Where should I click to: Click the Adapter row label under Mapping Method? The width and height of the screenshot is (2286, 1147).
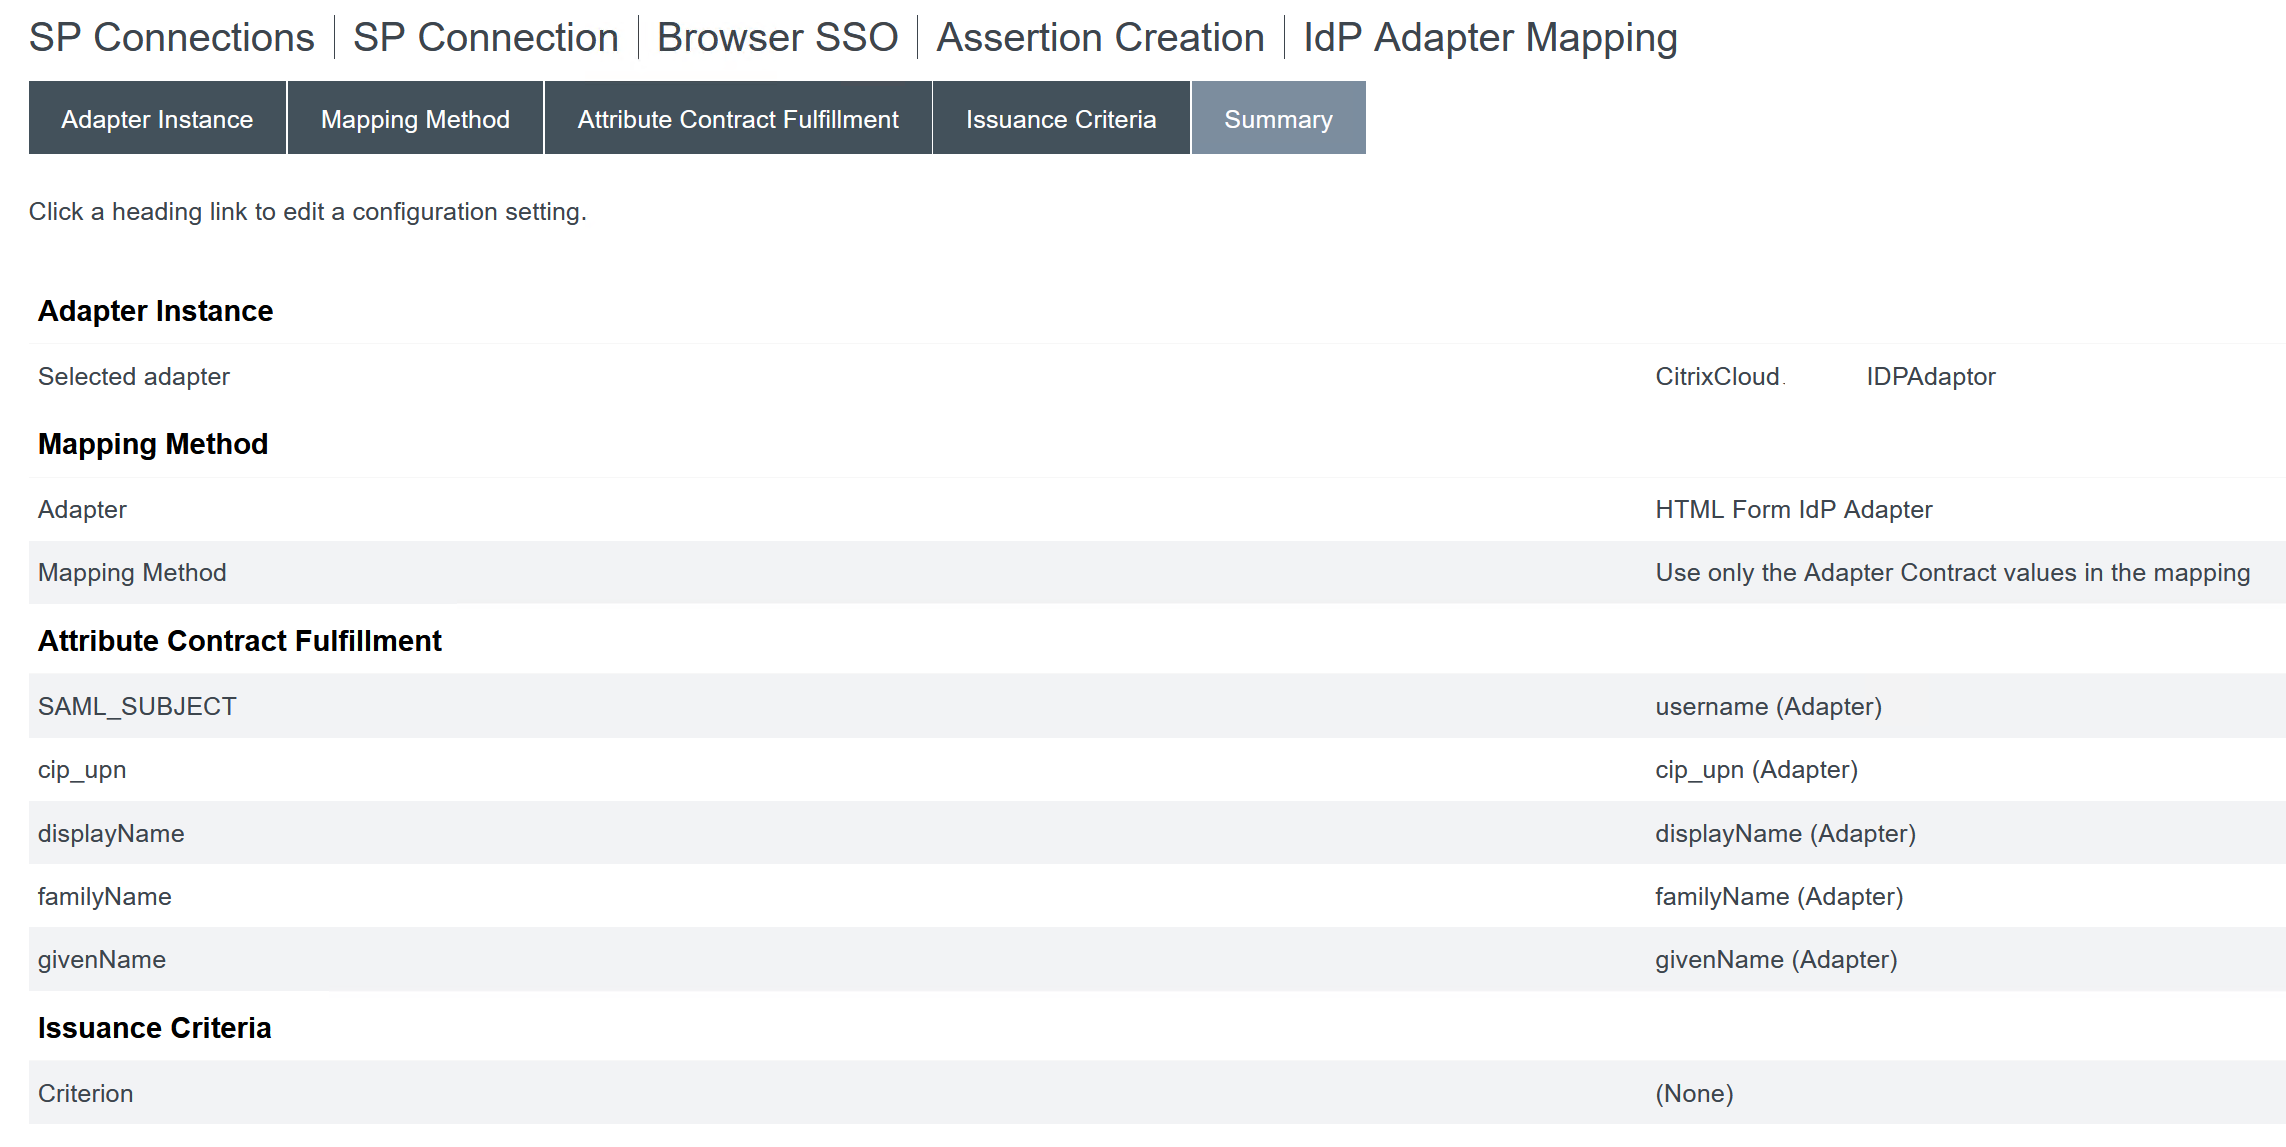point(83,510)
